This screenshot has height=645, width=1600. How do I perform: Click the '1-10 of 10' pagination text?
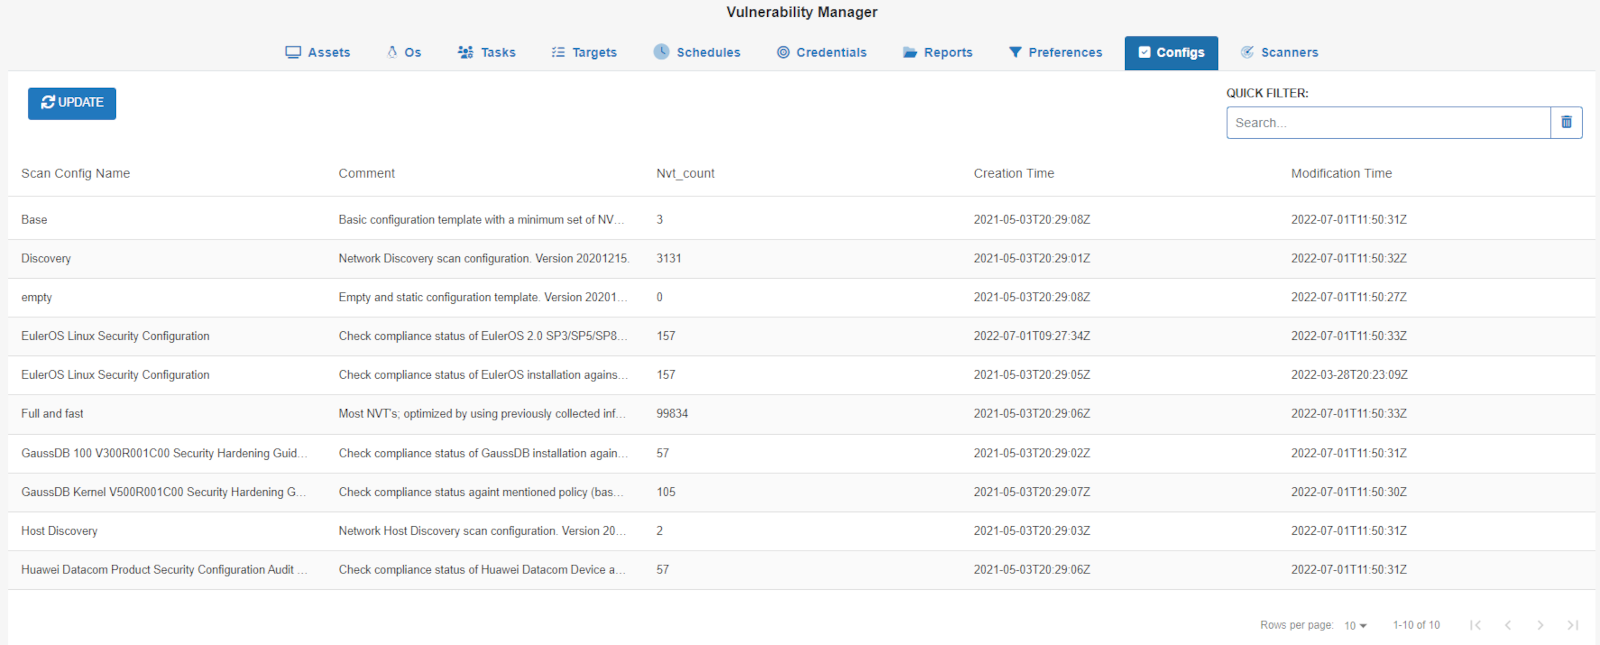pyautogui.click(x=1416, y=625)
